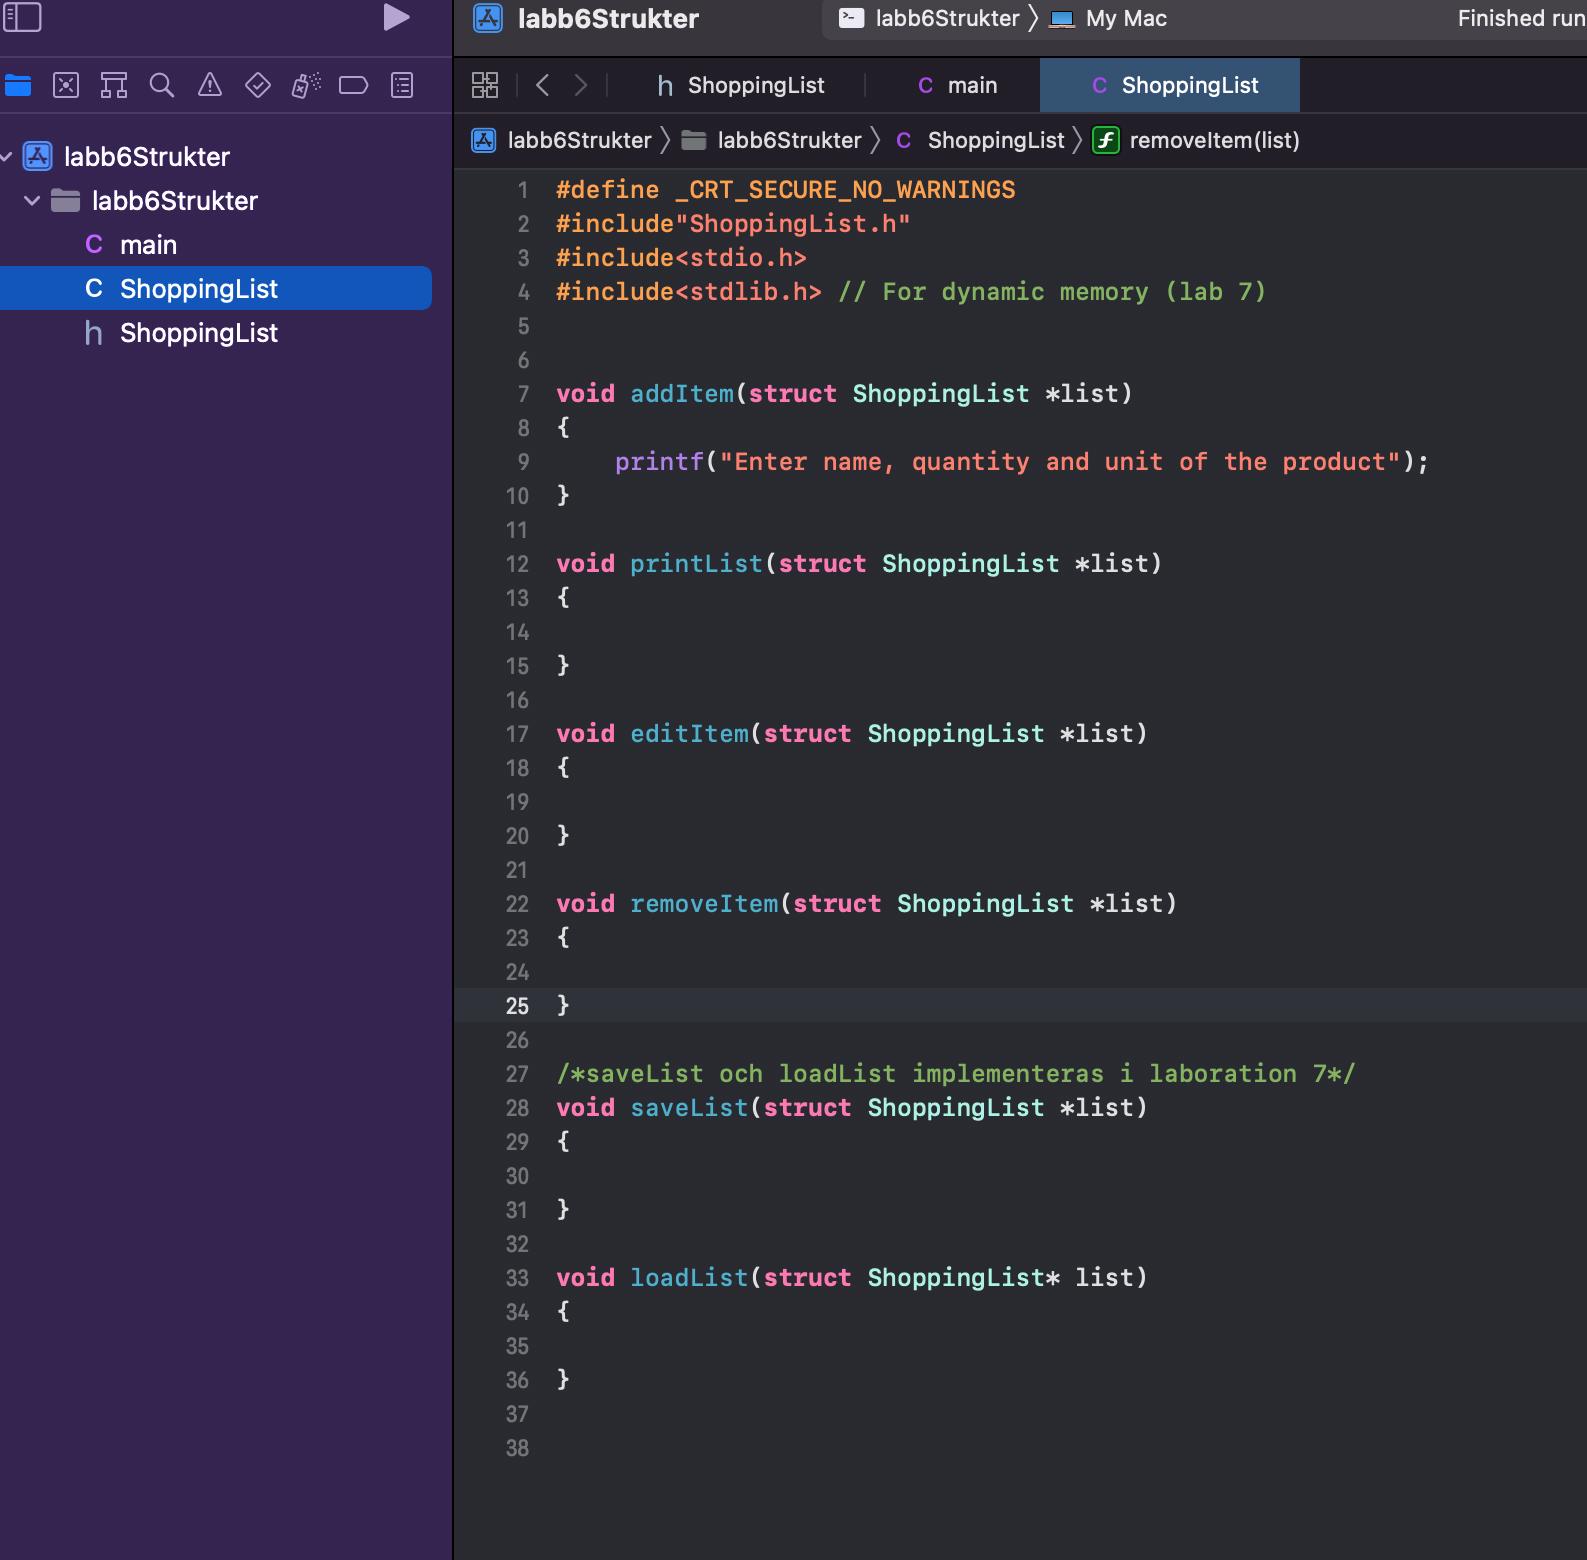Show the Symbol navigator
Image resolution: width=1587 pixels, height=1560 pixels.
[x=114, y=86]
